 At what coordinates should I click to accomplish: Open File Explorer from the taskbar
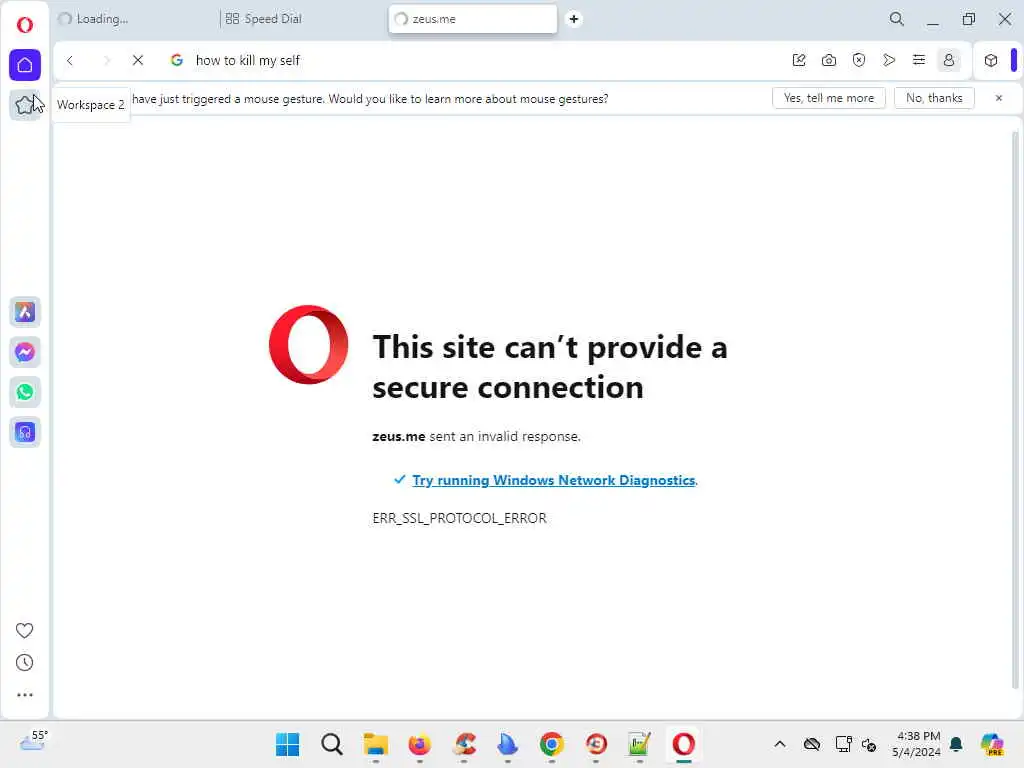(x=376, y=744)
